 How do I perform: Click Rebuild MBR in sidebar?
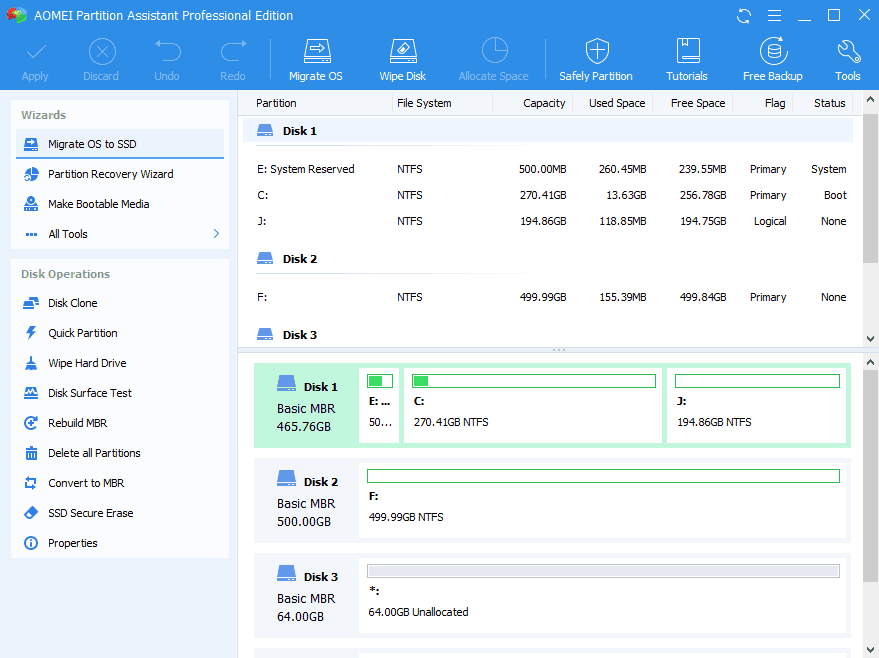[77, 423]
